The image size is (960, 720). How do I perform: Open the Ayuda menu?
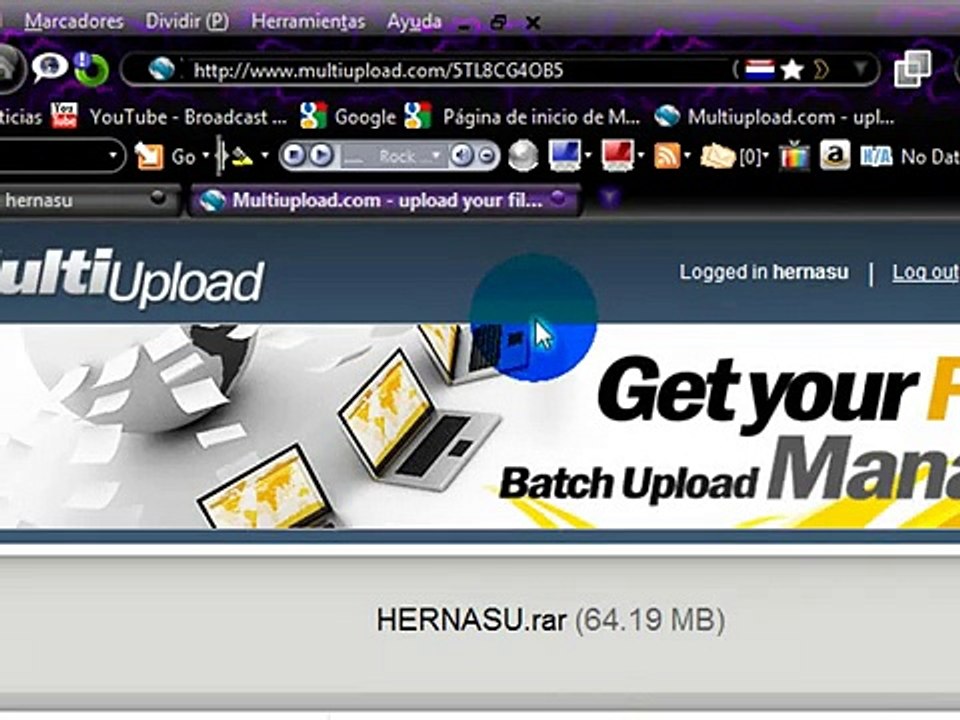[x=414, y=21]
